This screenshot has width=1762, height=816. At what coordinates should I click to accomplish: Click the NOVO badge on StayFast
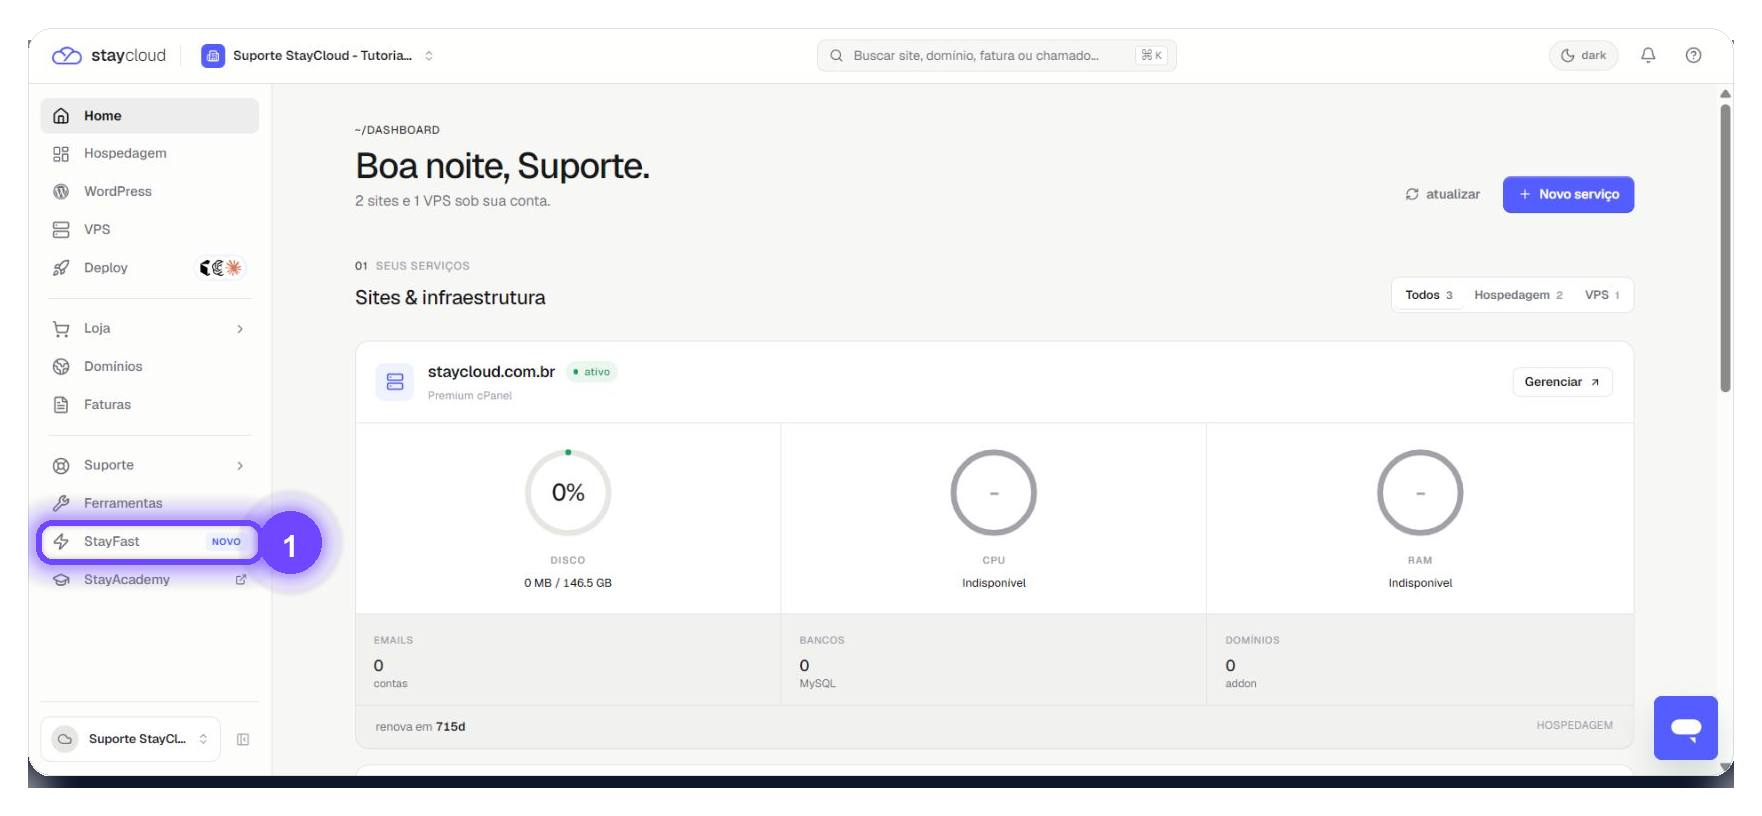pyautogui.click(x=226, y=542)
